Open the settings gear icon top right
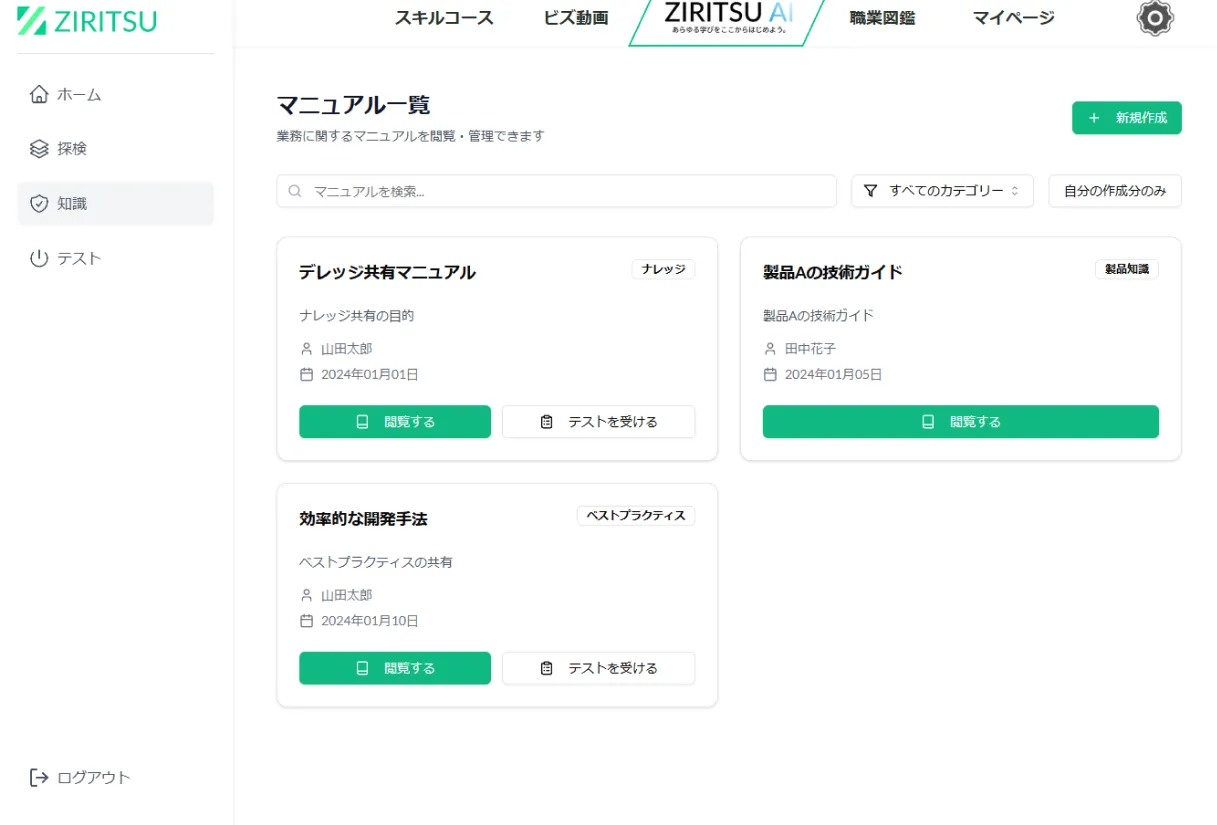This screenshot has height=825, width=1217. [1154, 18]
